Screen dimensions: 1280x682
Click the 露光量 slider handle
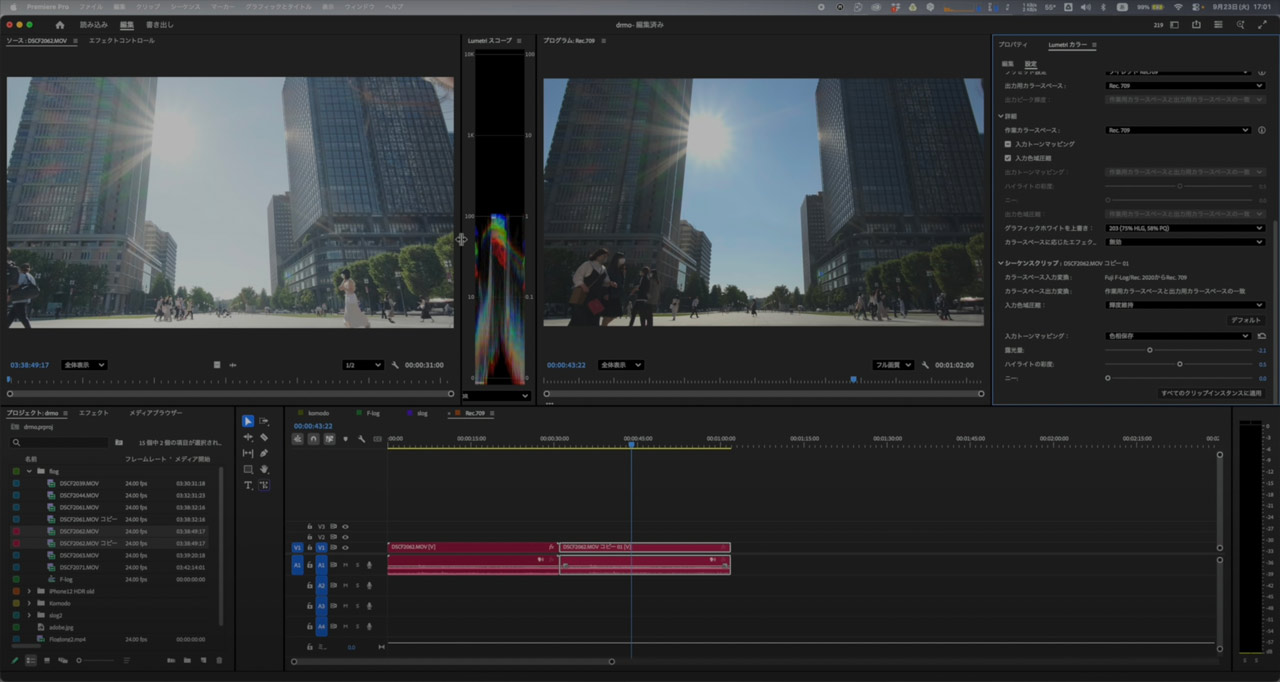(x=1150, y=350)
